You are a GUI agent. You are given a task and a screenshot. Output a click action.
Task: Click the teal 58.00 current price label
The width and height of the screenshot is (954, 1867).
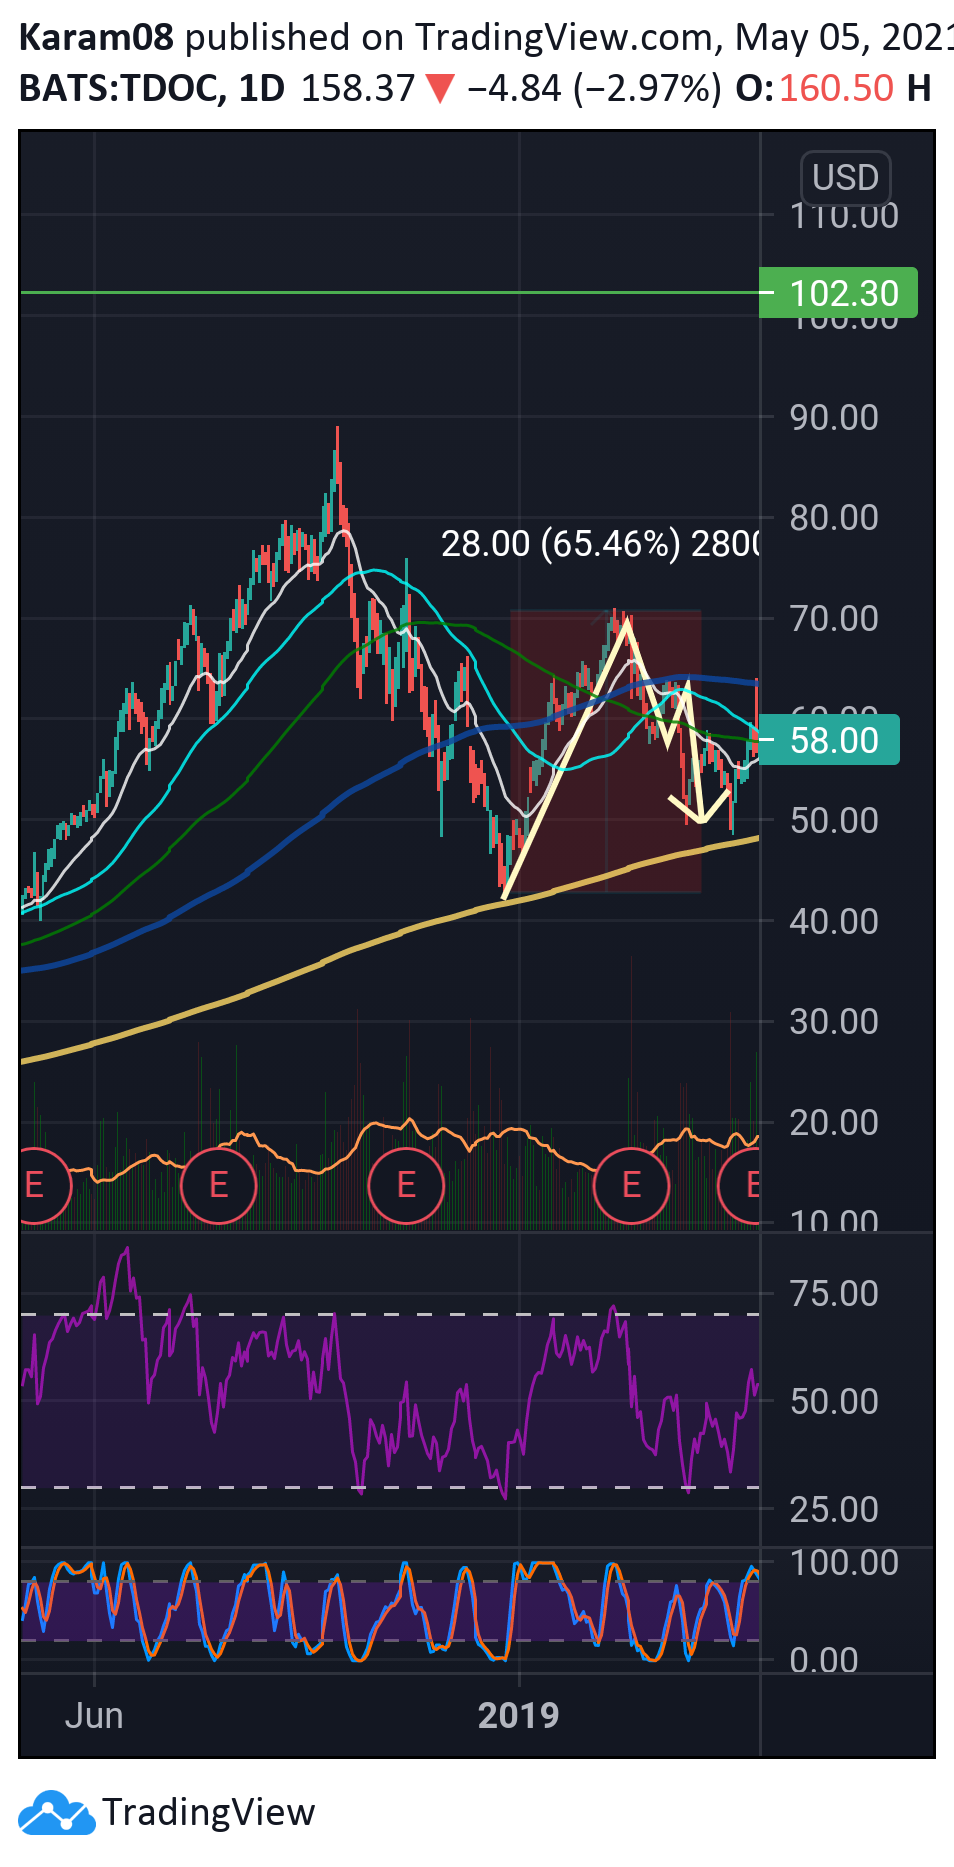pos(829,740)
